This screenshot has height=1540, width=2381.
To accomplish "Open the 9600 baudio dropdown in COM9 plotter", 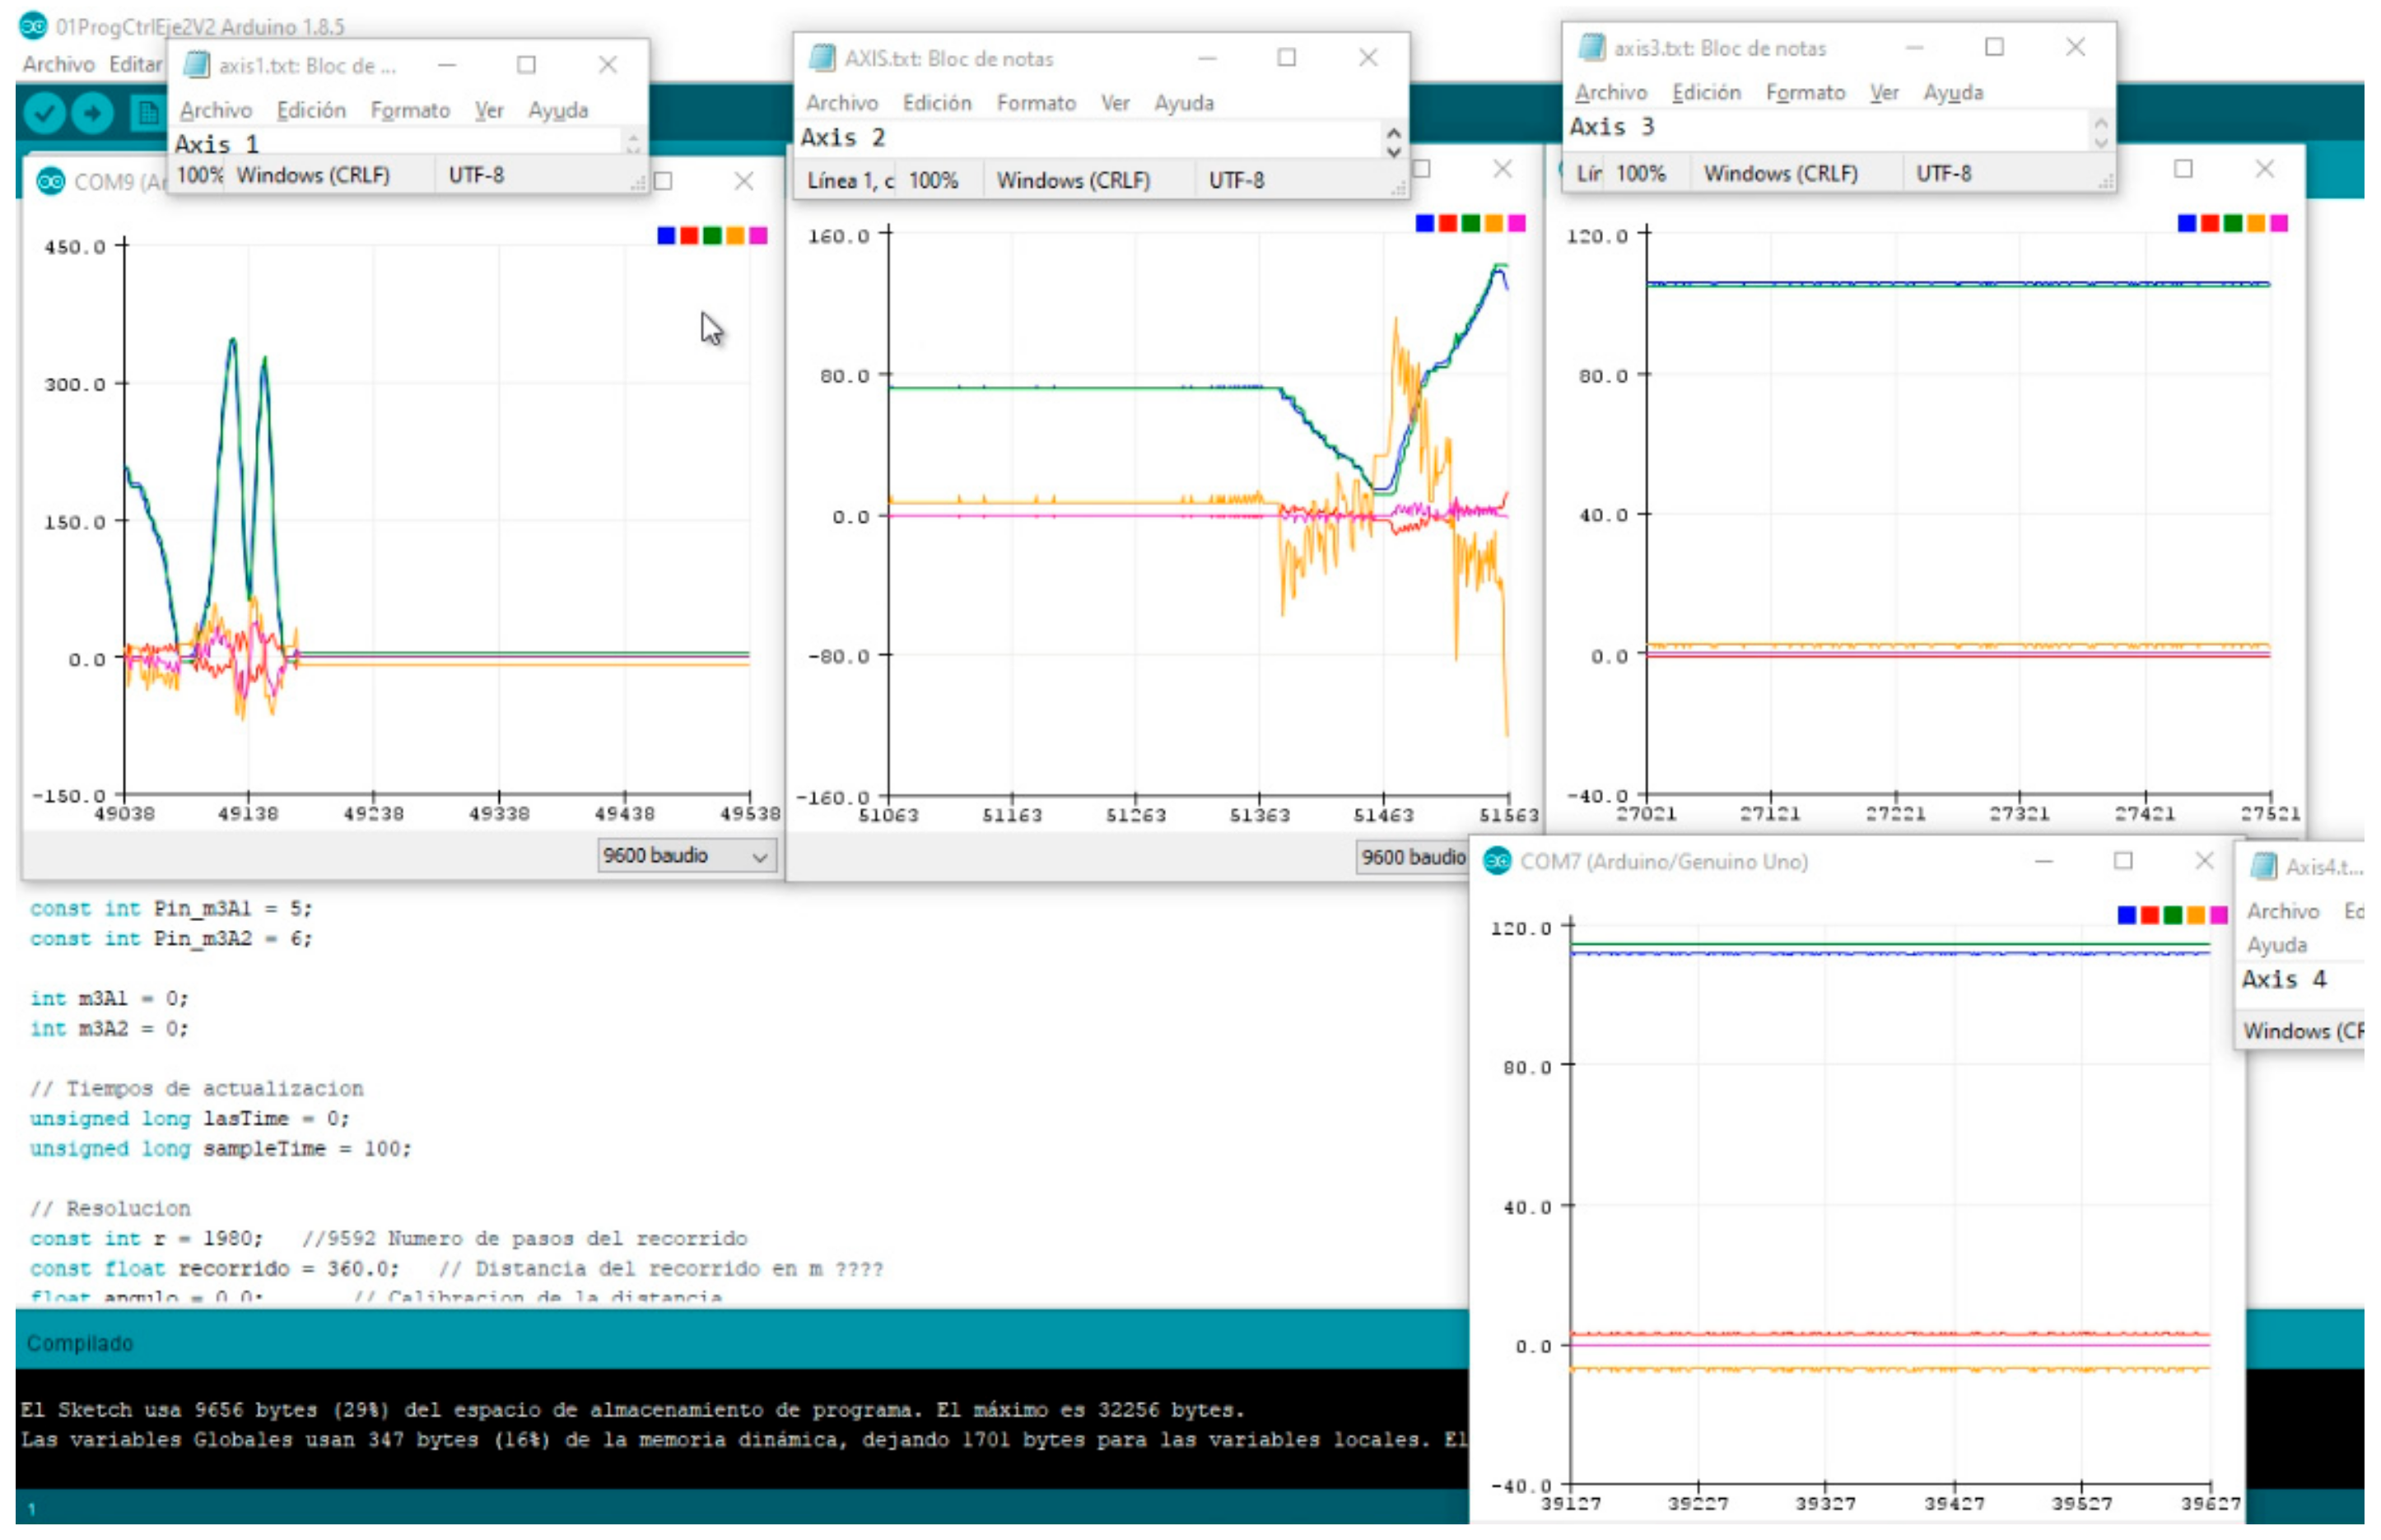I will tap(687, 856).
